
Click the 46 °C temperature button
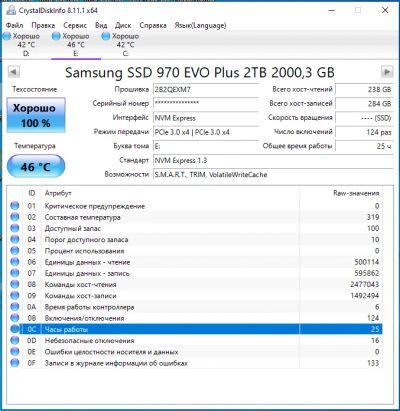pyautogui.click(x=36, y=167)
